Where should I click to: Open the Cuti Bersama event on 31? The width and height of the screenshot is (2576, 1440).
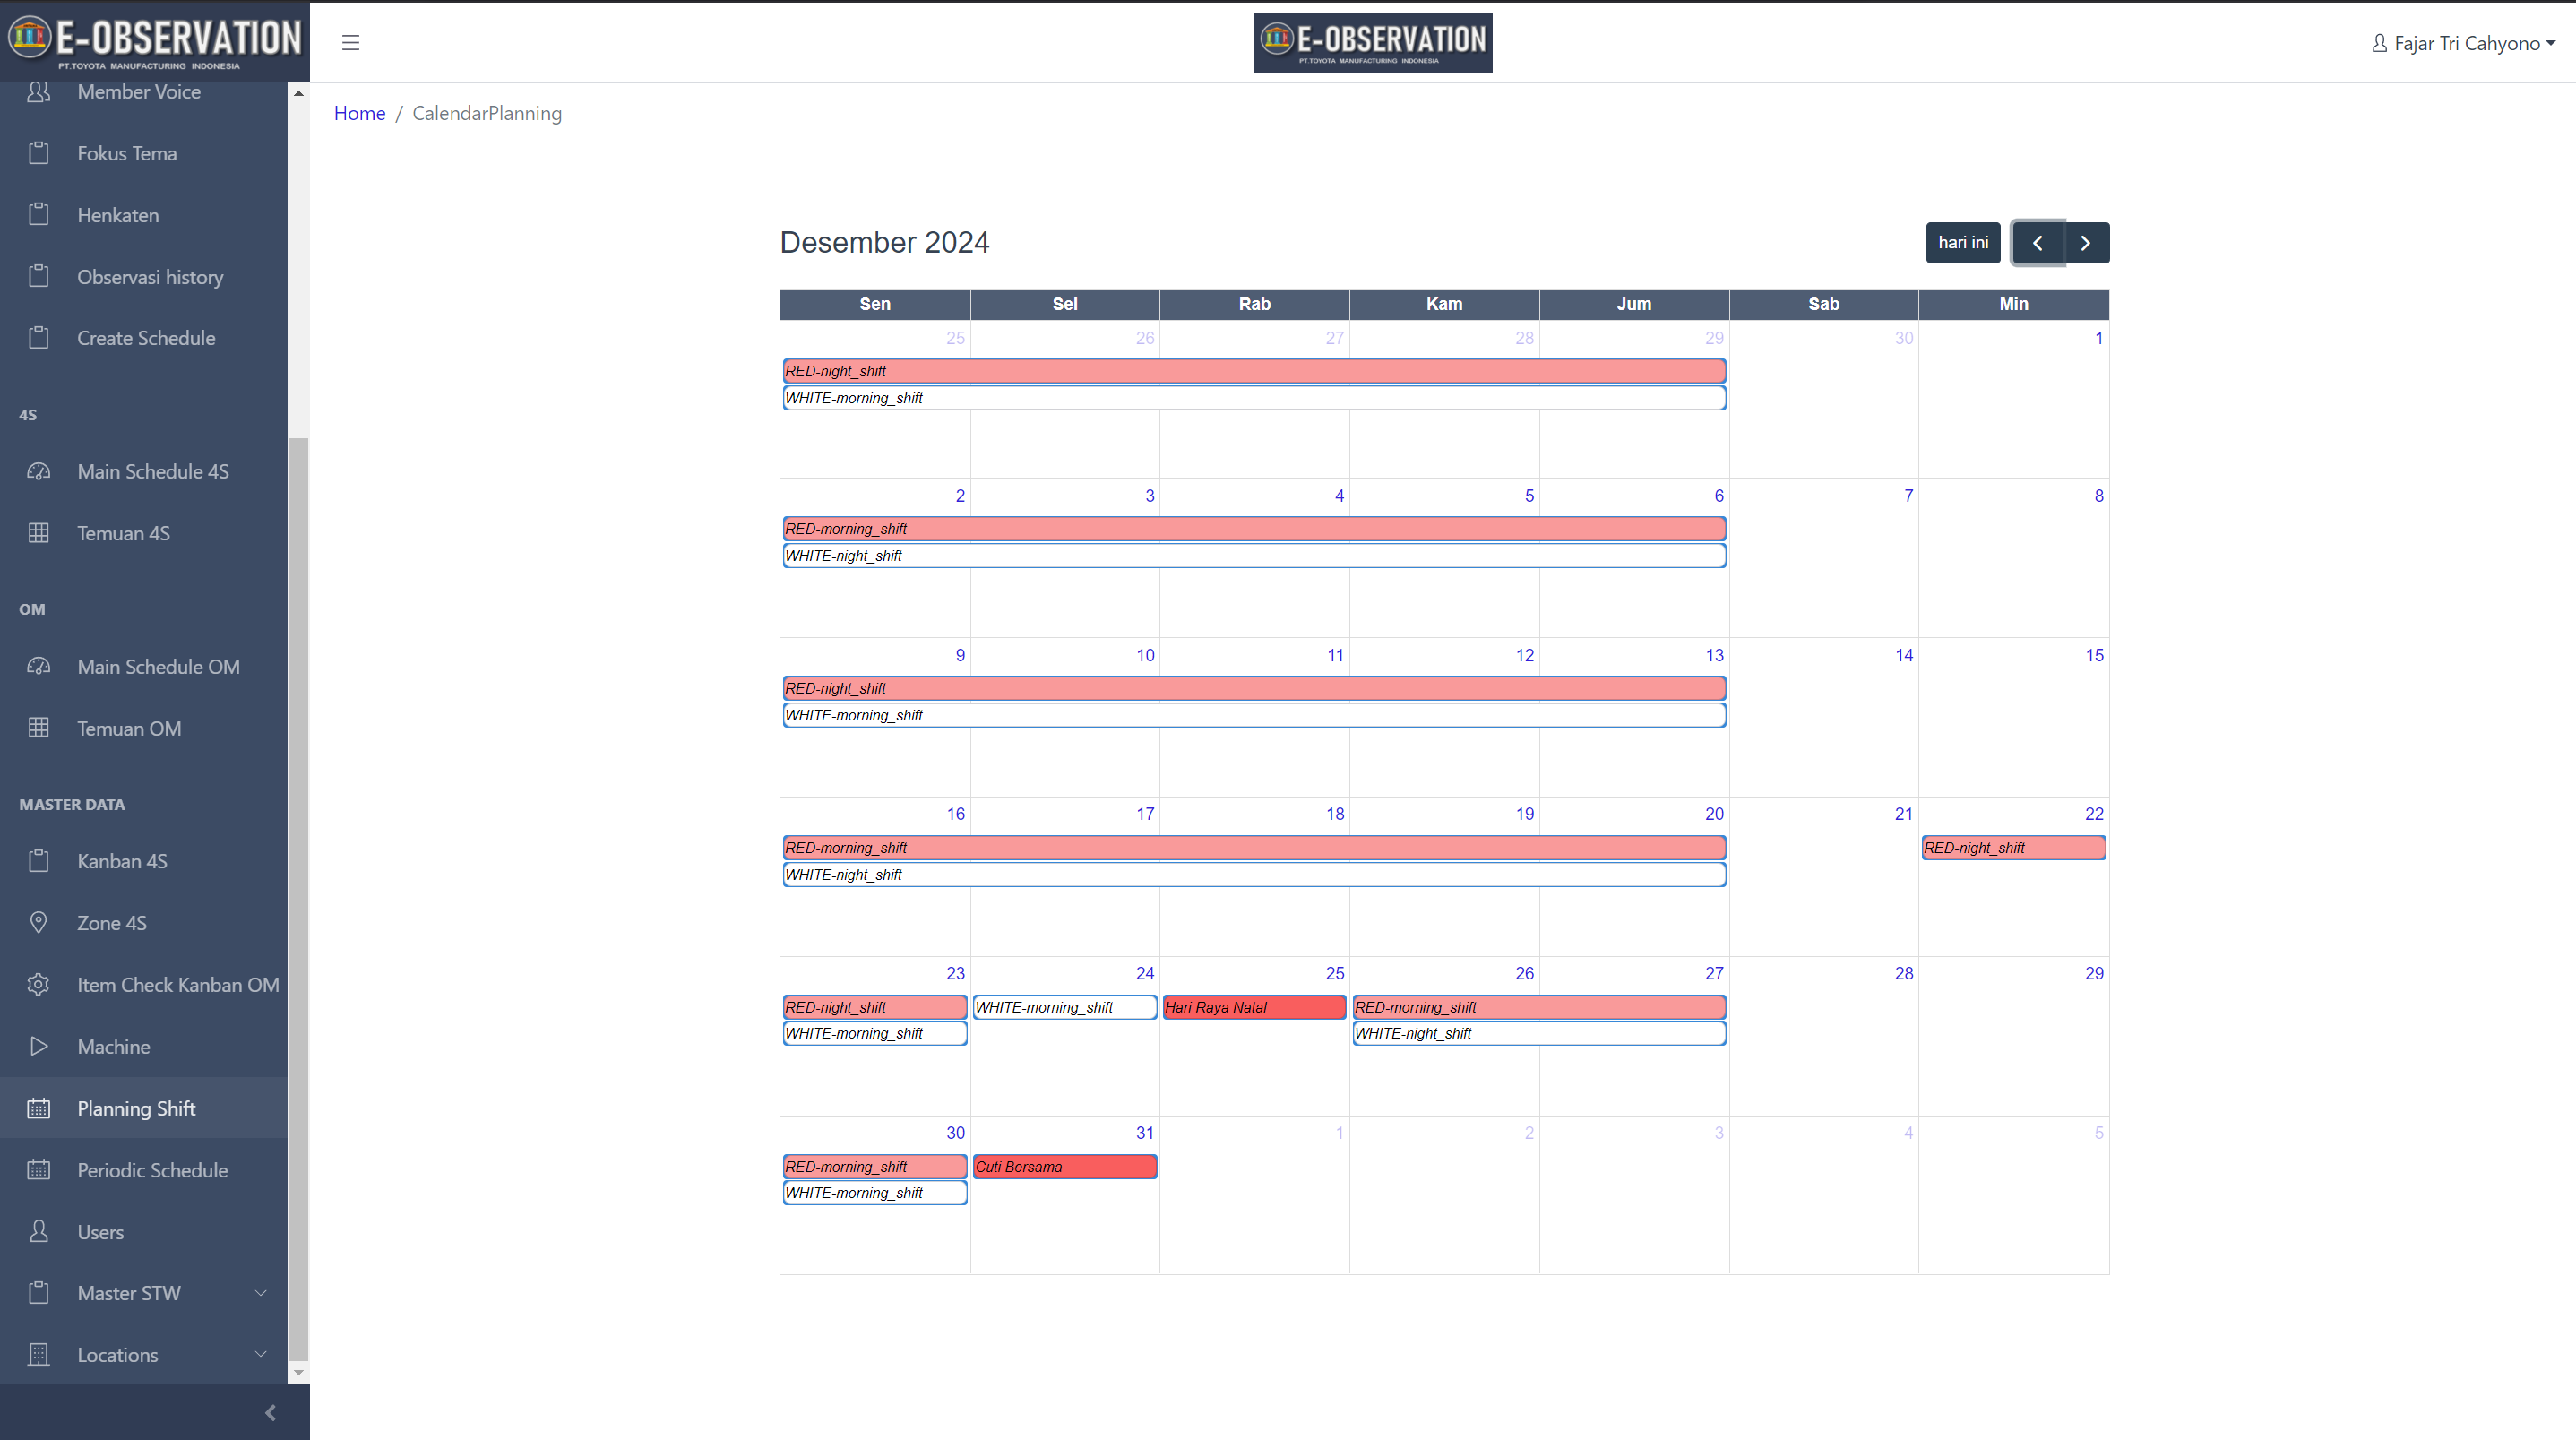pyautogui.click(x=1065, y=1167)
